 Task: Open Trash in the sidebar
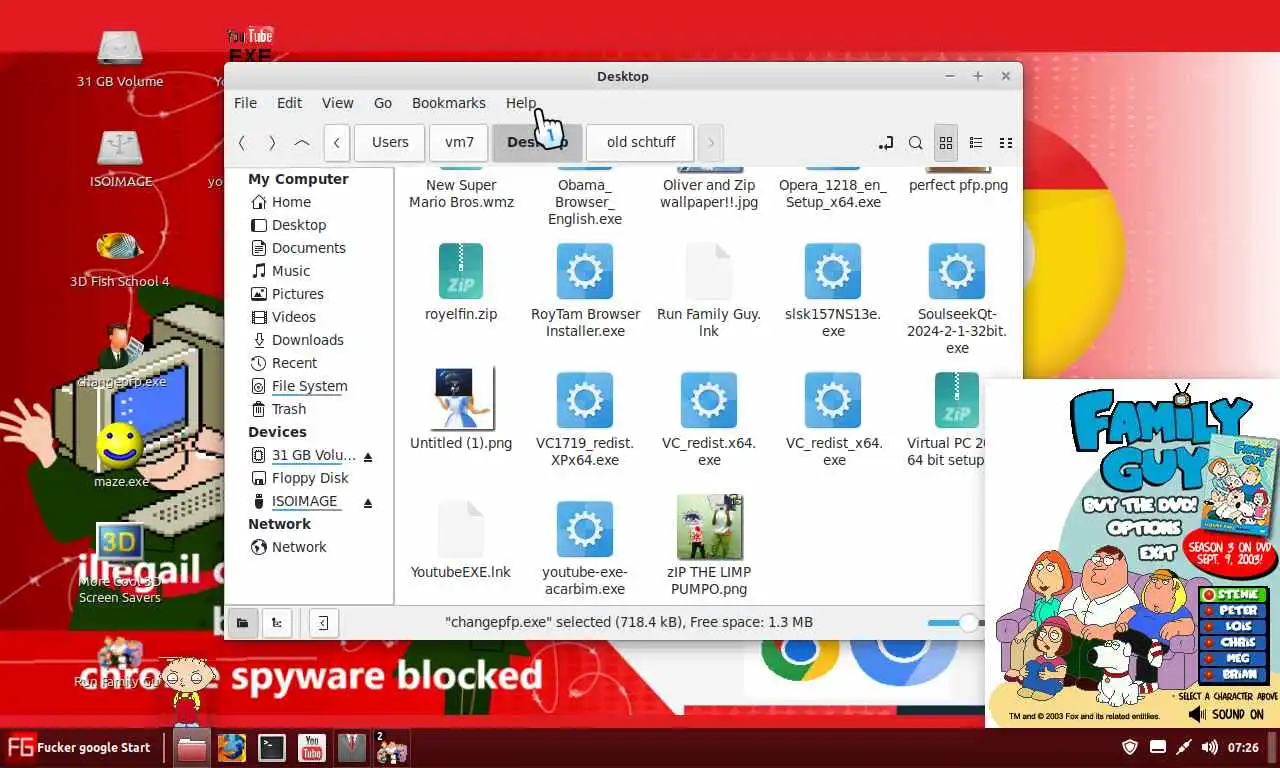tap(289, 409)
